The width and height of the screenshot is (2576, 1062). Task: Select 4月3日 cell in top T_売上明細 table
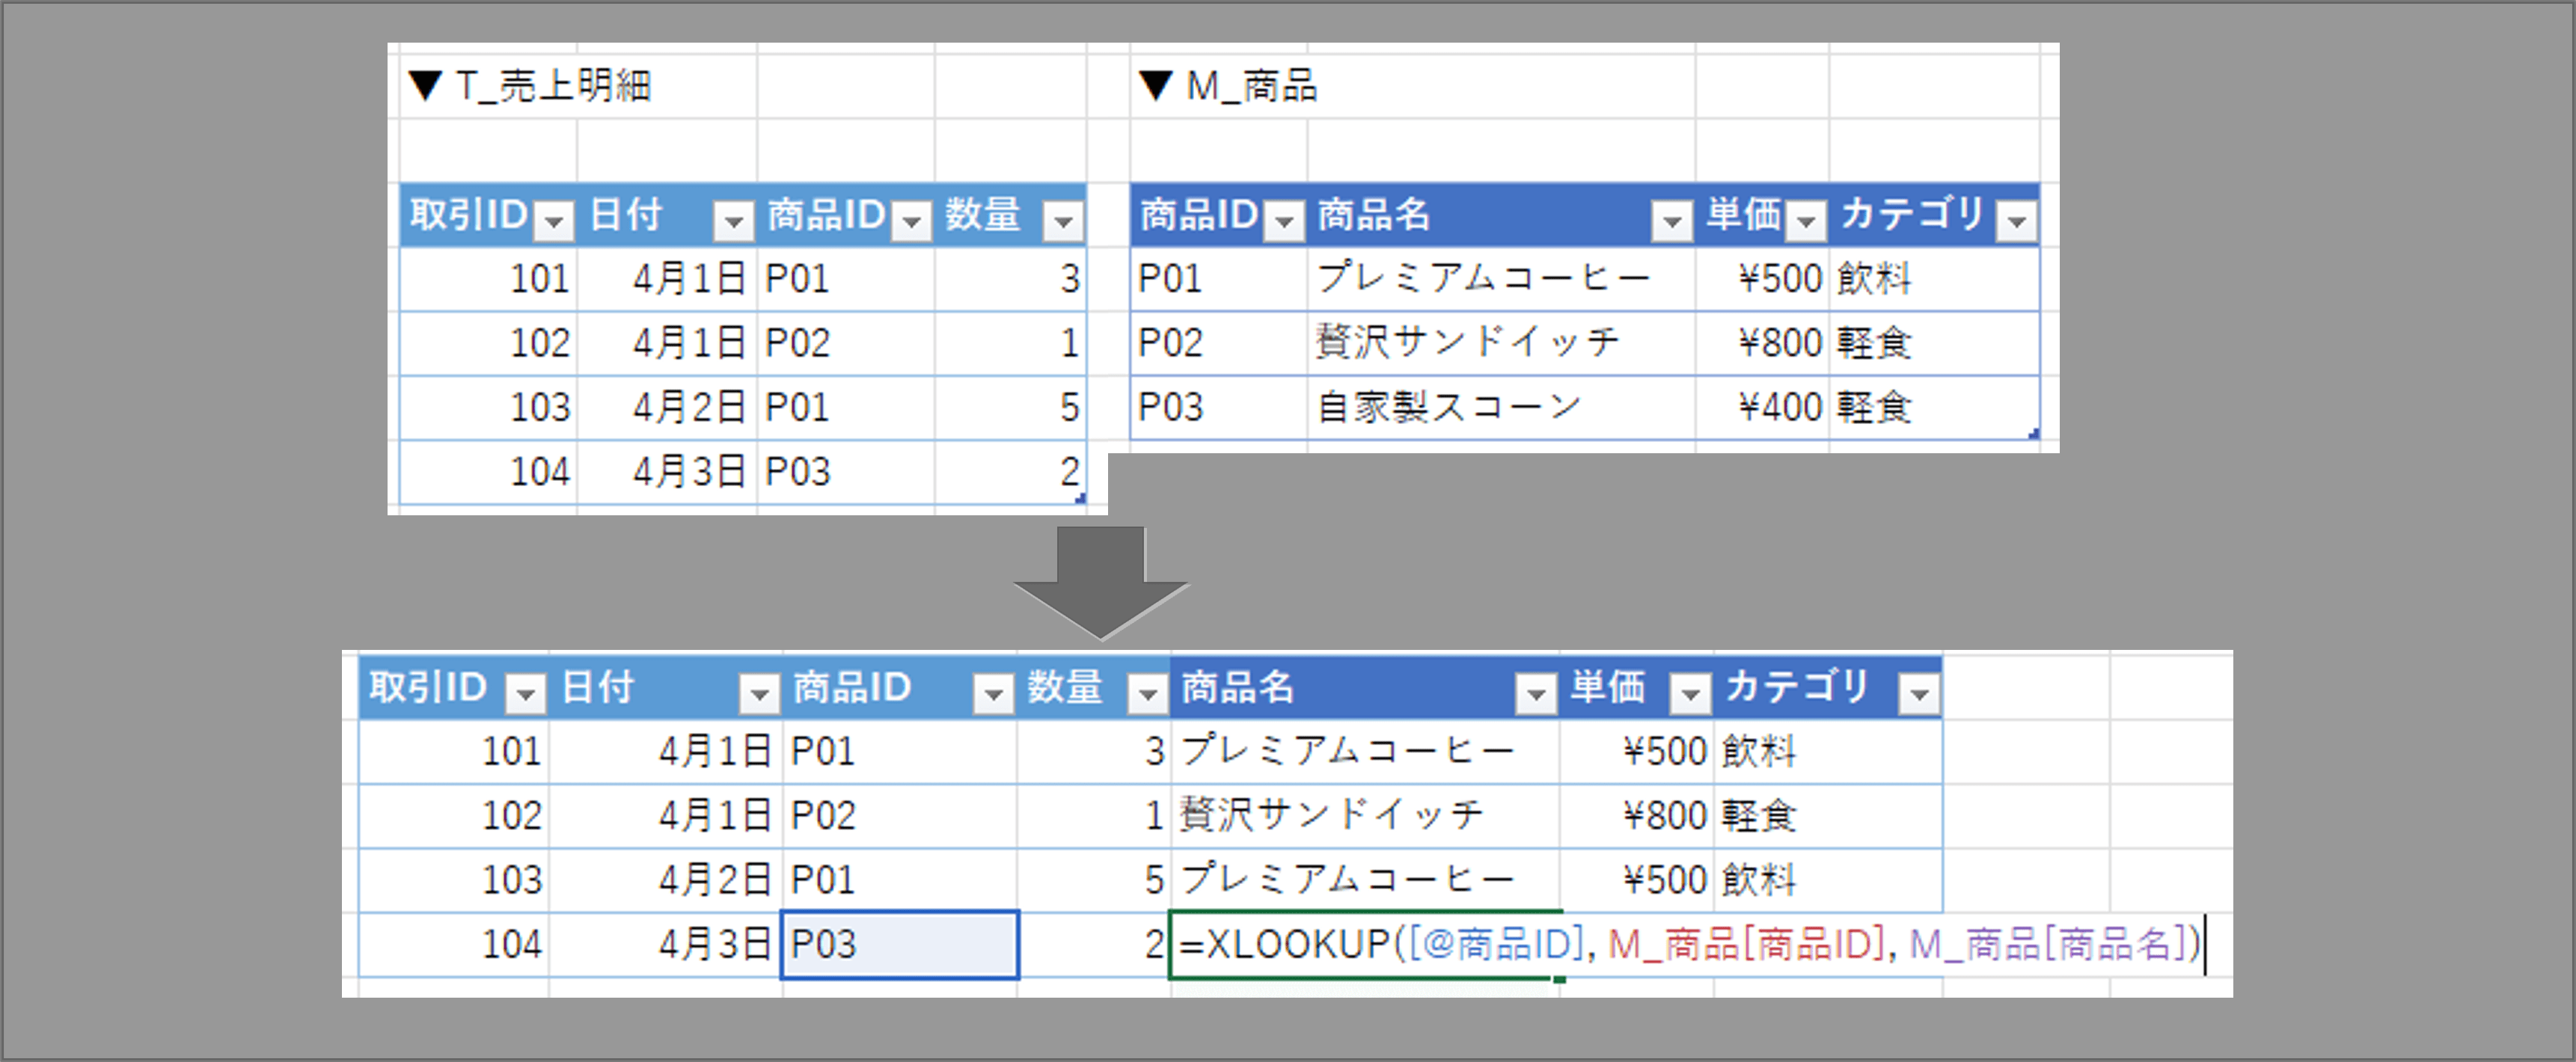tap(667, 471)
